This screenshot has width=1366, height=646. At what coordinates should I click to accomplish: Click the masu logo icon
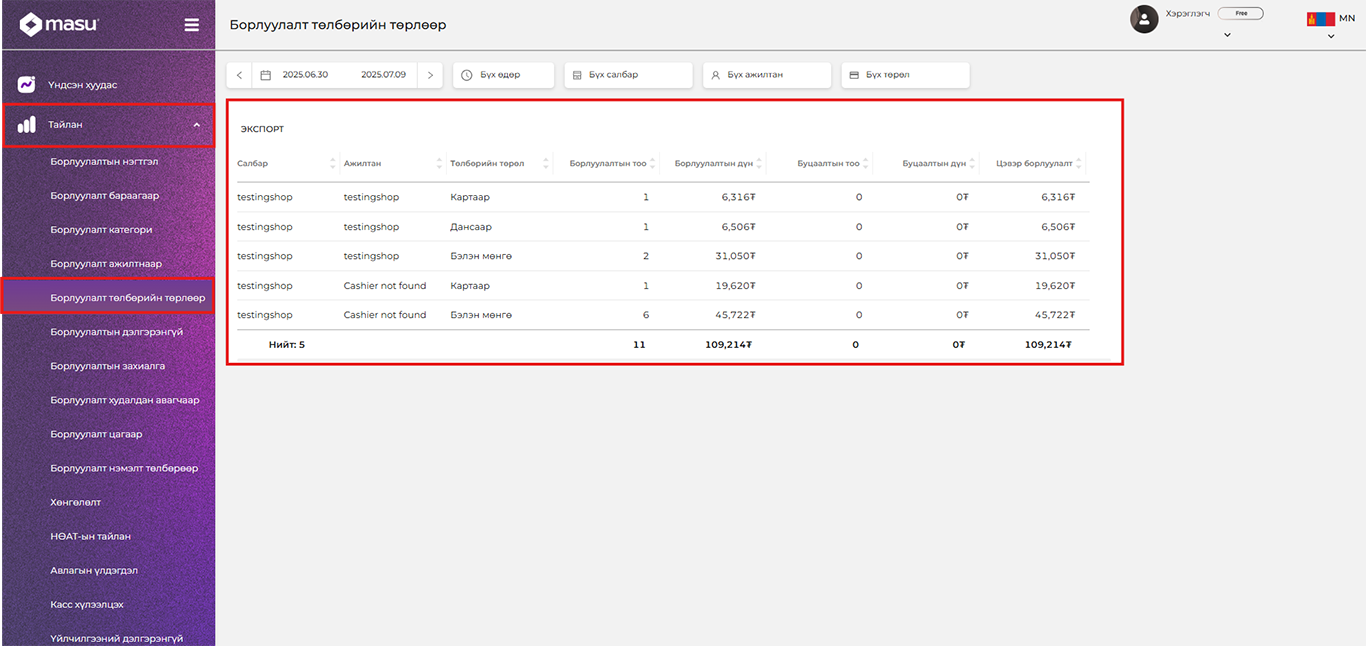tap(31, 25)
